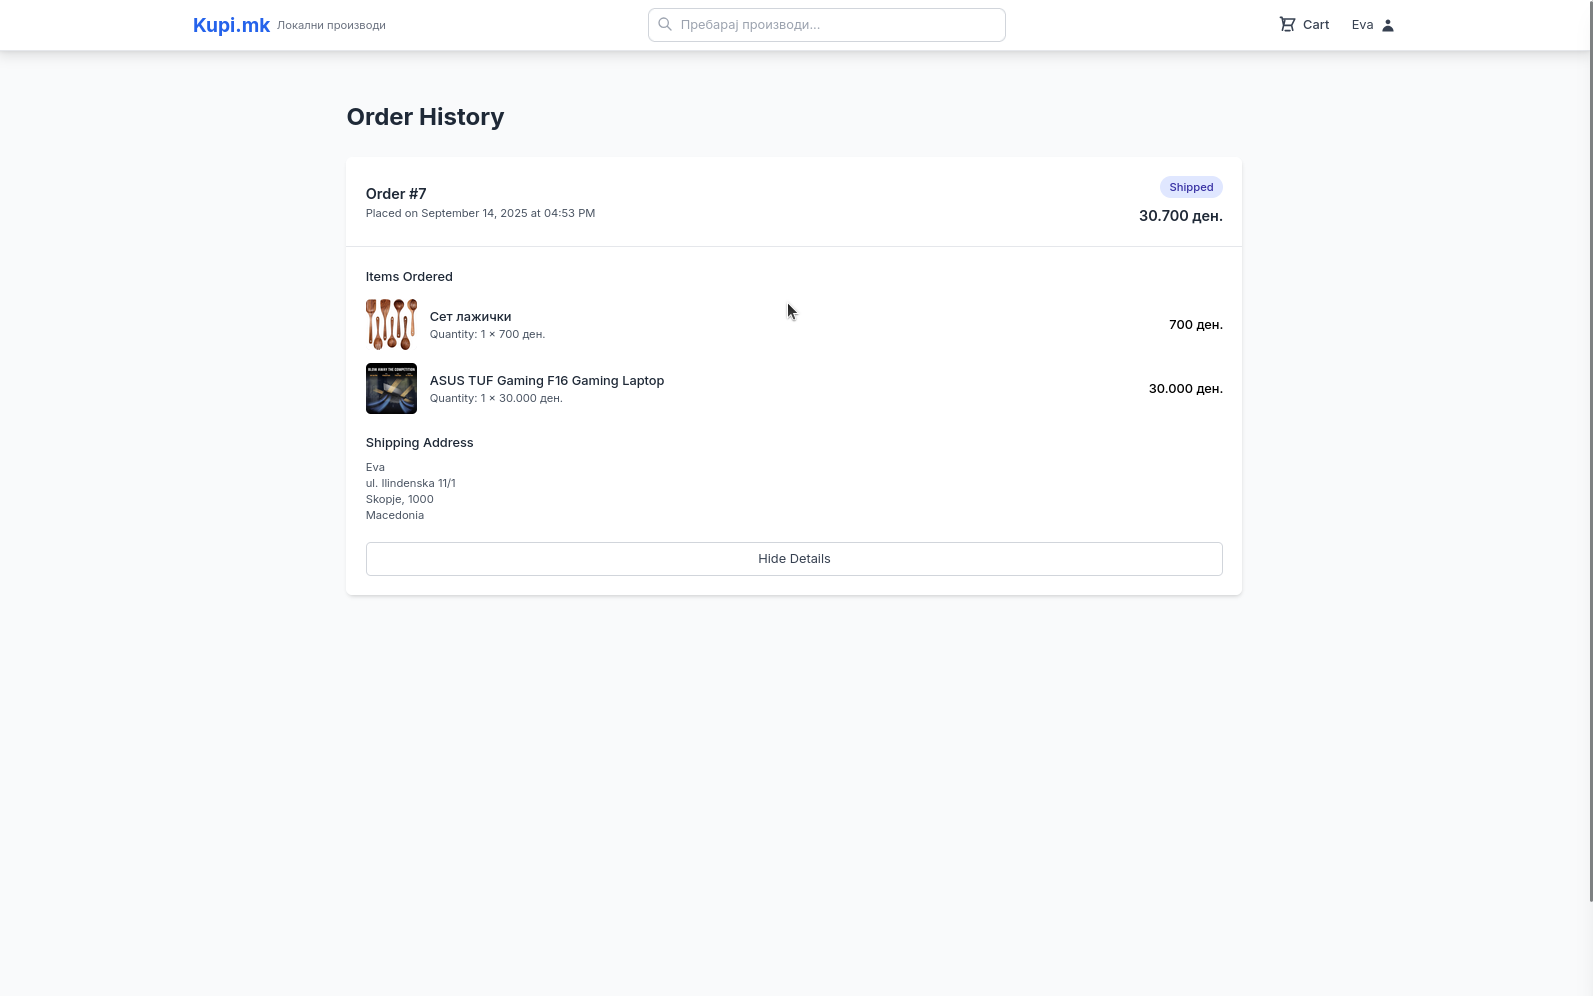Click the search magnifier icon
The image size is (1593, 996).
(665, 25)
